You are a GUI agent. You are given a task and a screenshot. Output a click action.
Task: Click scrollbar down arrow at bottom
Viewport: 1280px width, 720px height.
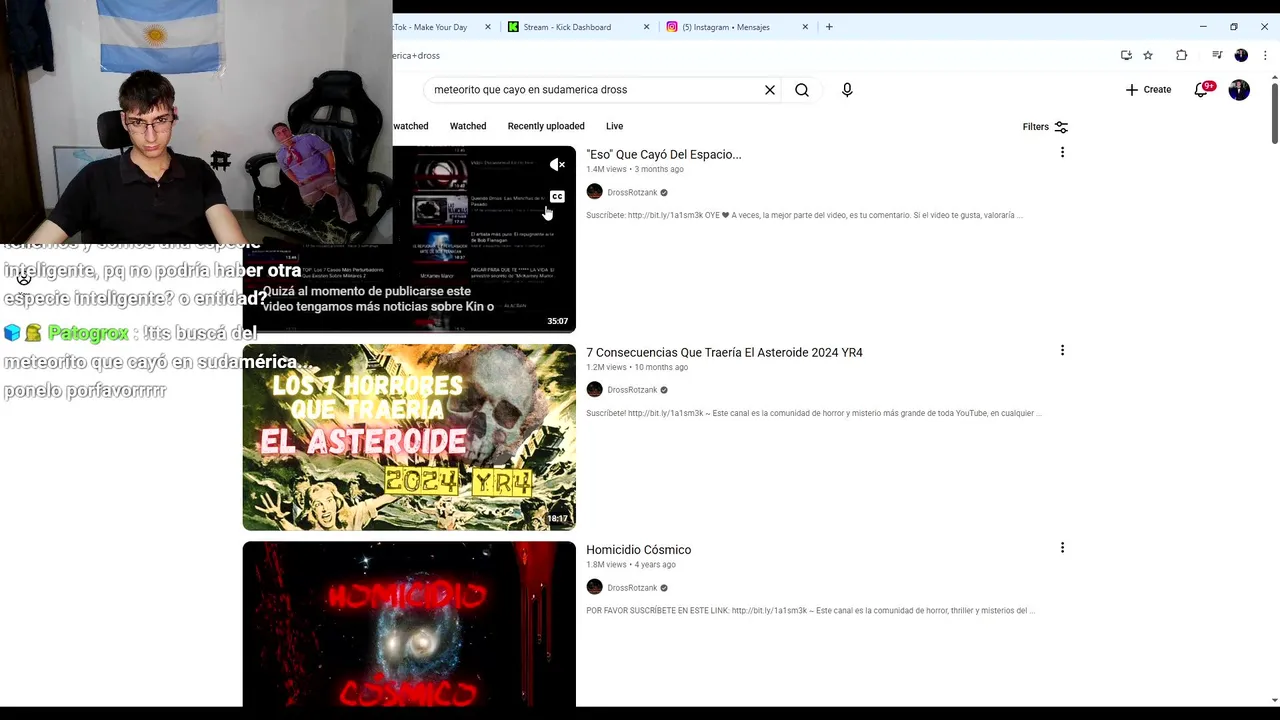(1275, 700)
